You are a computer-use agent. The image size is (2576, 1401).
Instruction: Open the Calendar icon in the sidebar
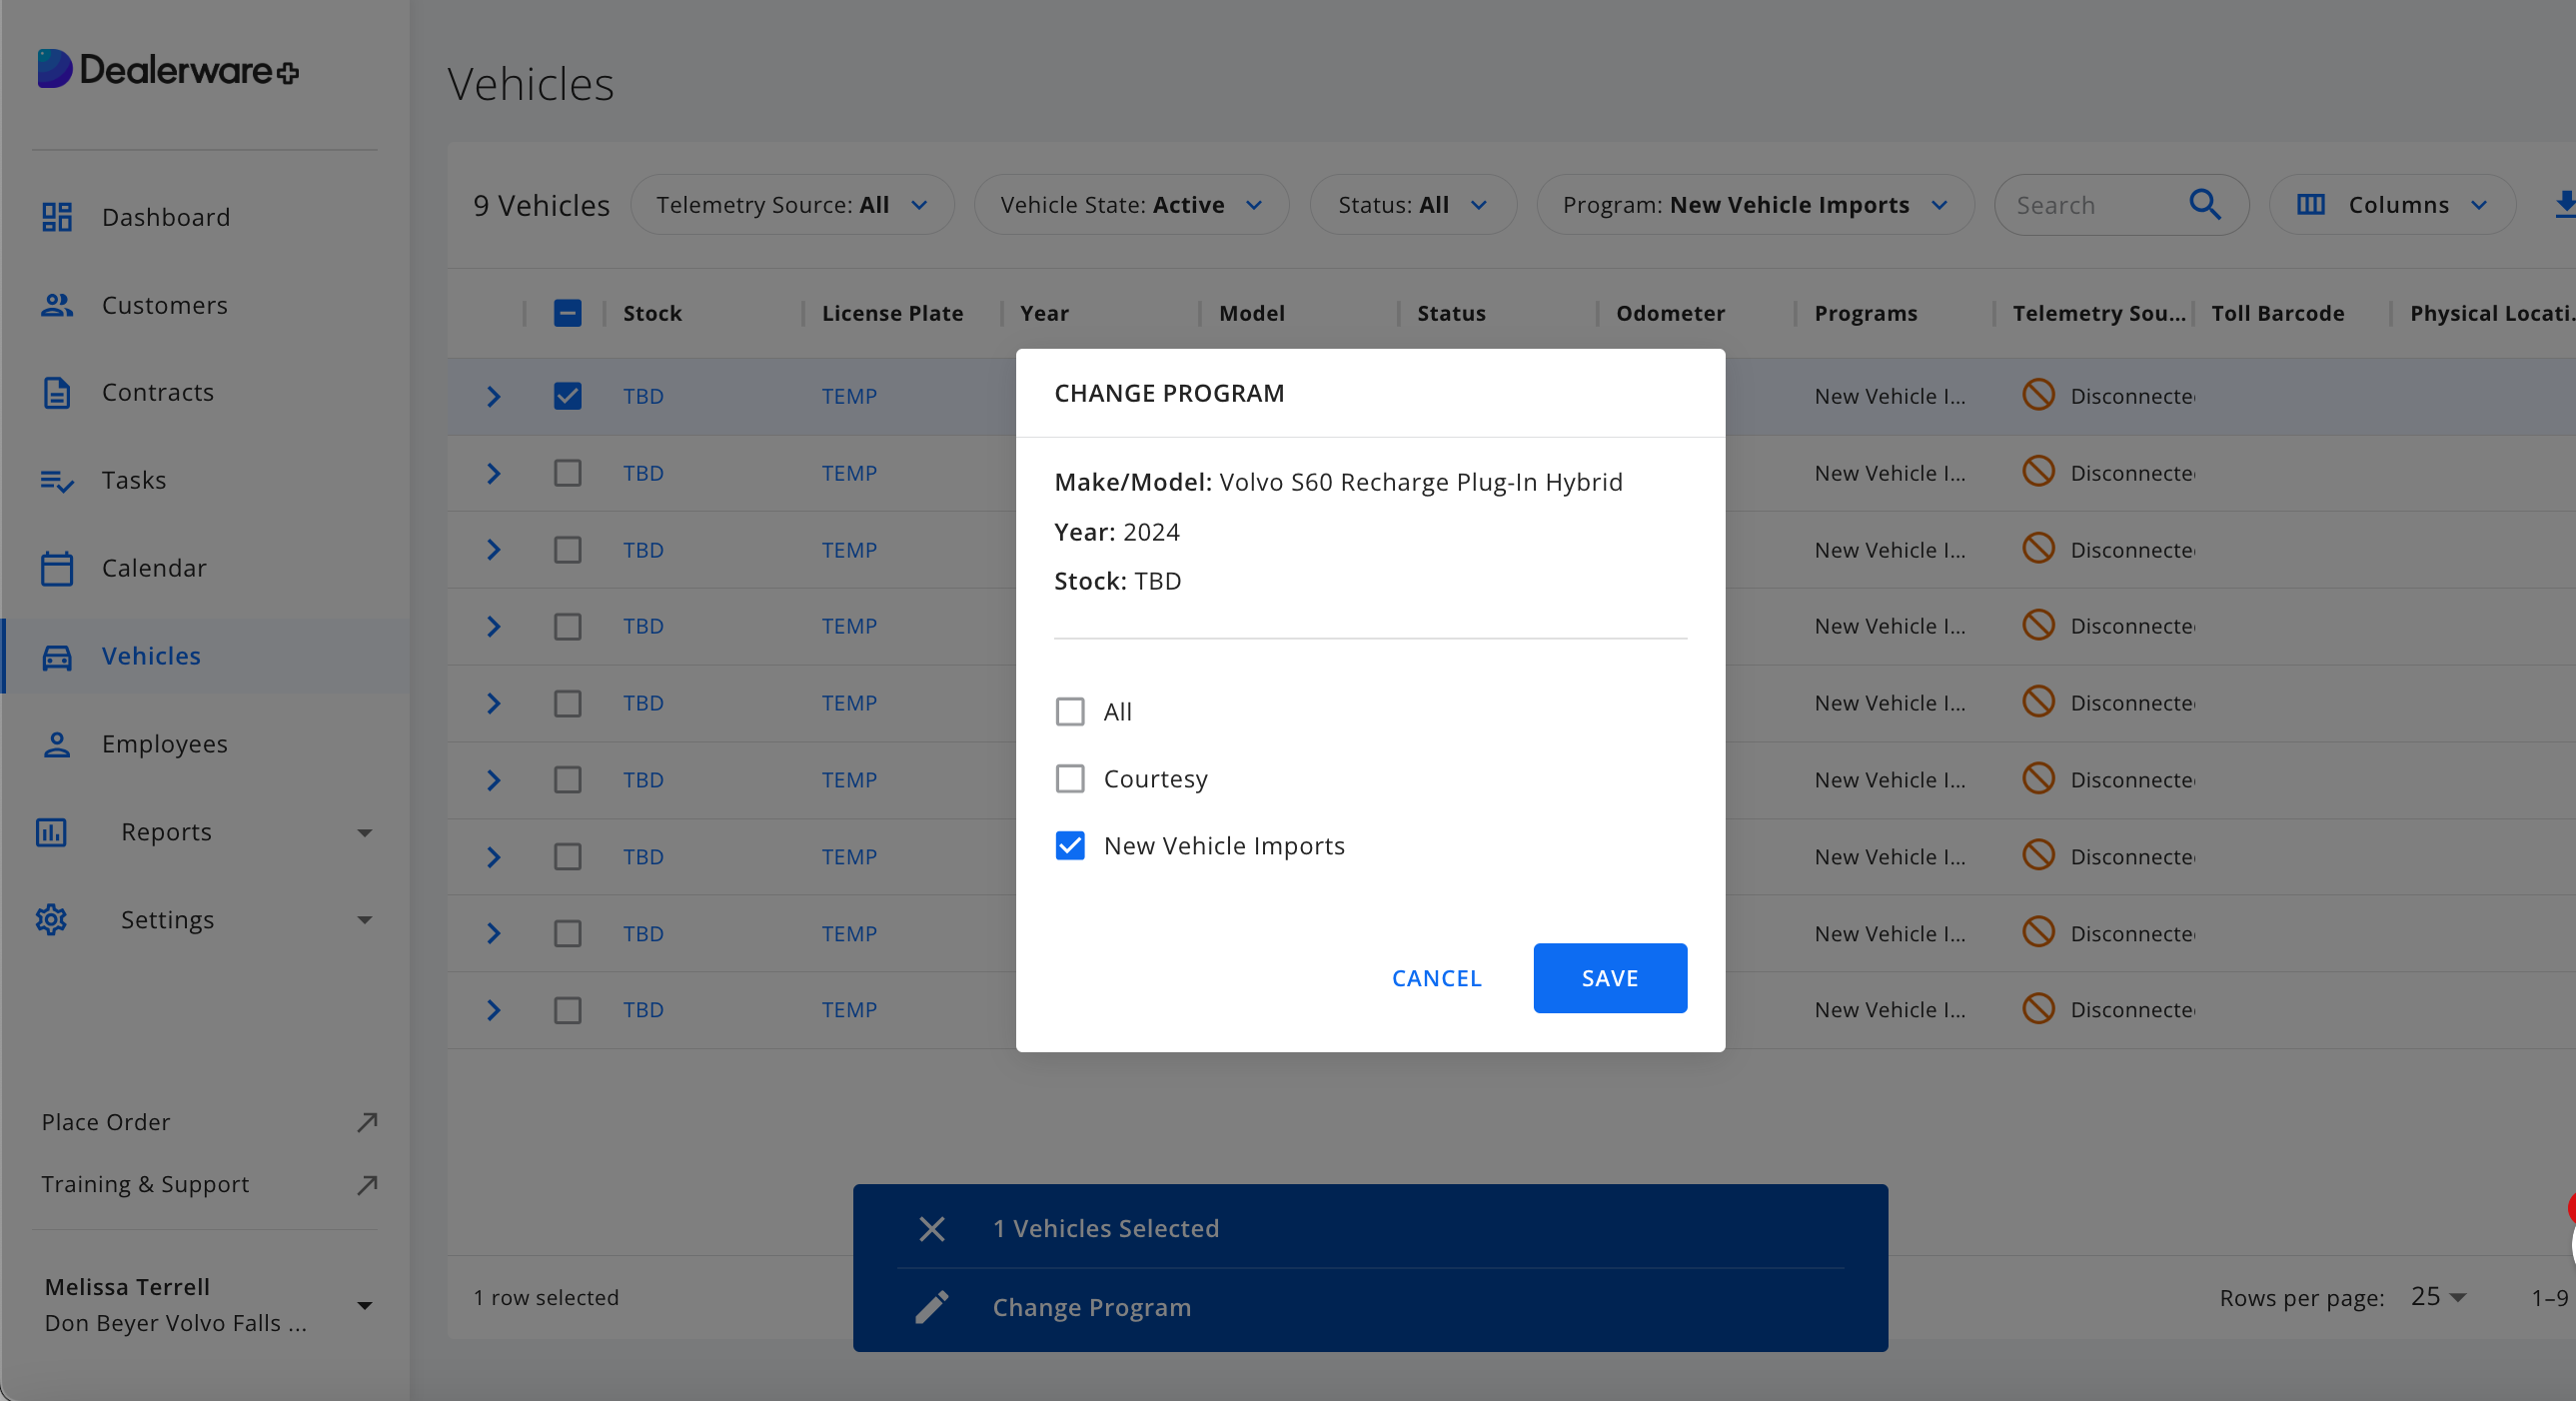[x=57, y=568]
